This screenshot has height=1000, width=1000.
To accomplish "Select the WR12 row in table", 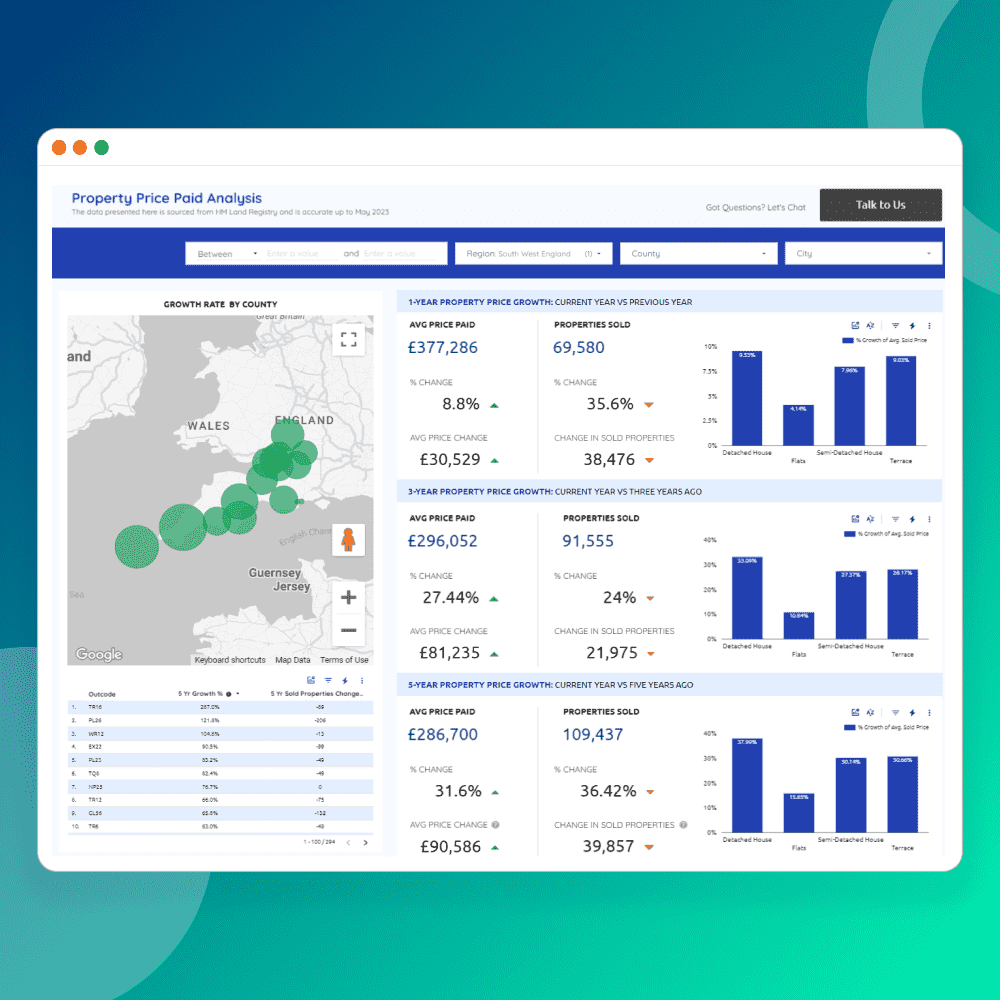I will pyautogui.click(x=221, y=733).
